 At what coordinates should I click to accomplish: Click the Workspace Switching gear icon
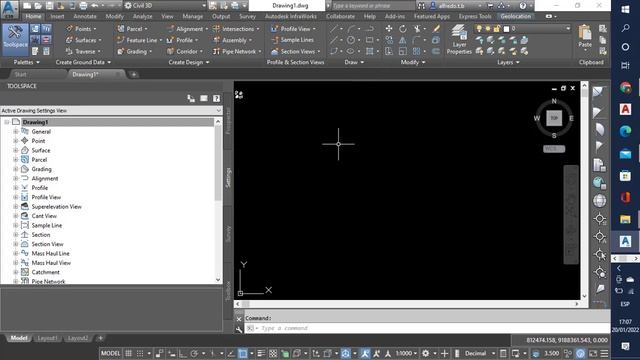point(425,353)
